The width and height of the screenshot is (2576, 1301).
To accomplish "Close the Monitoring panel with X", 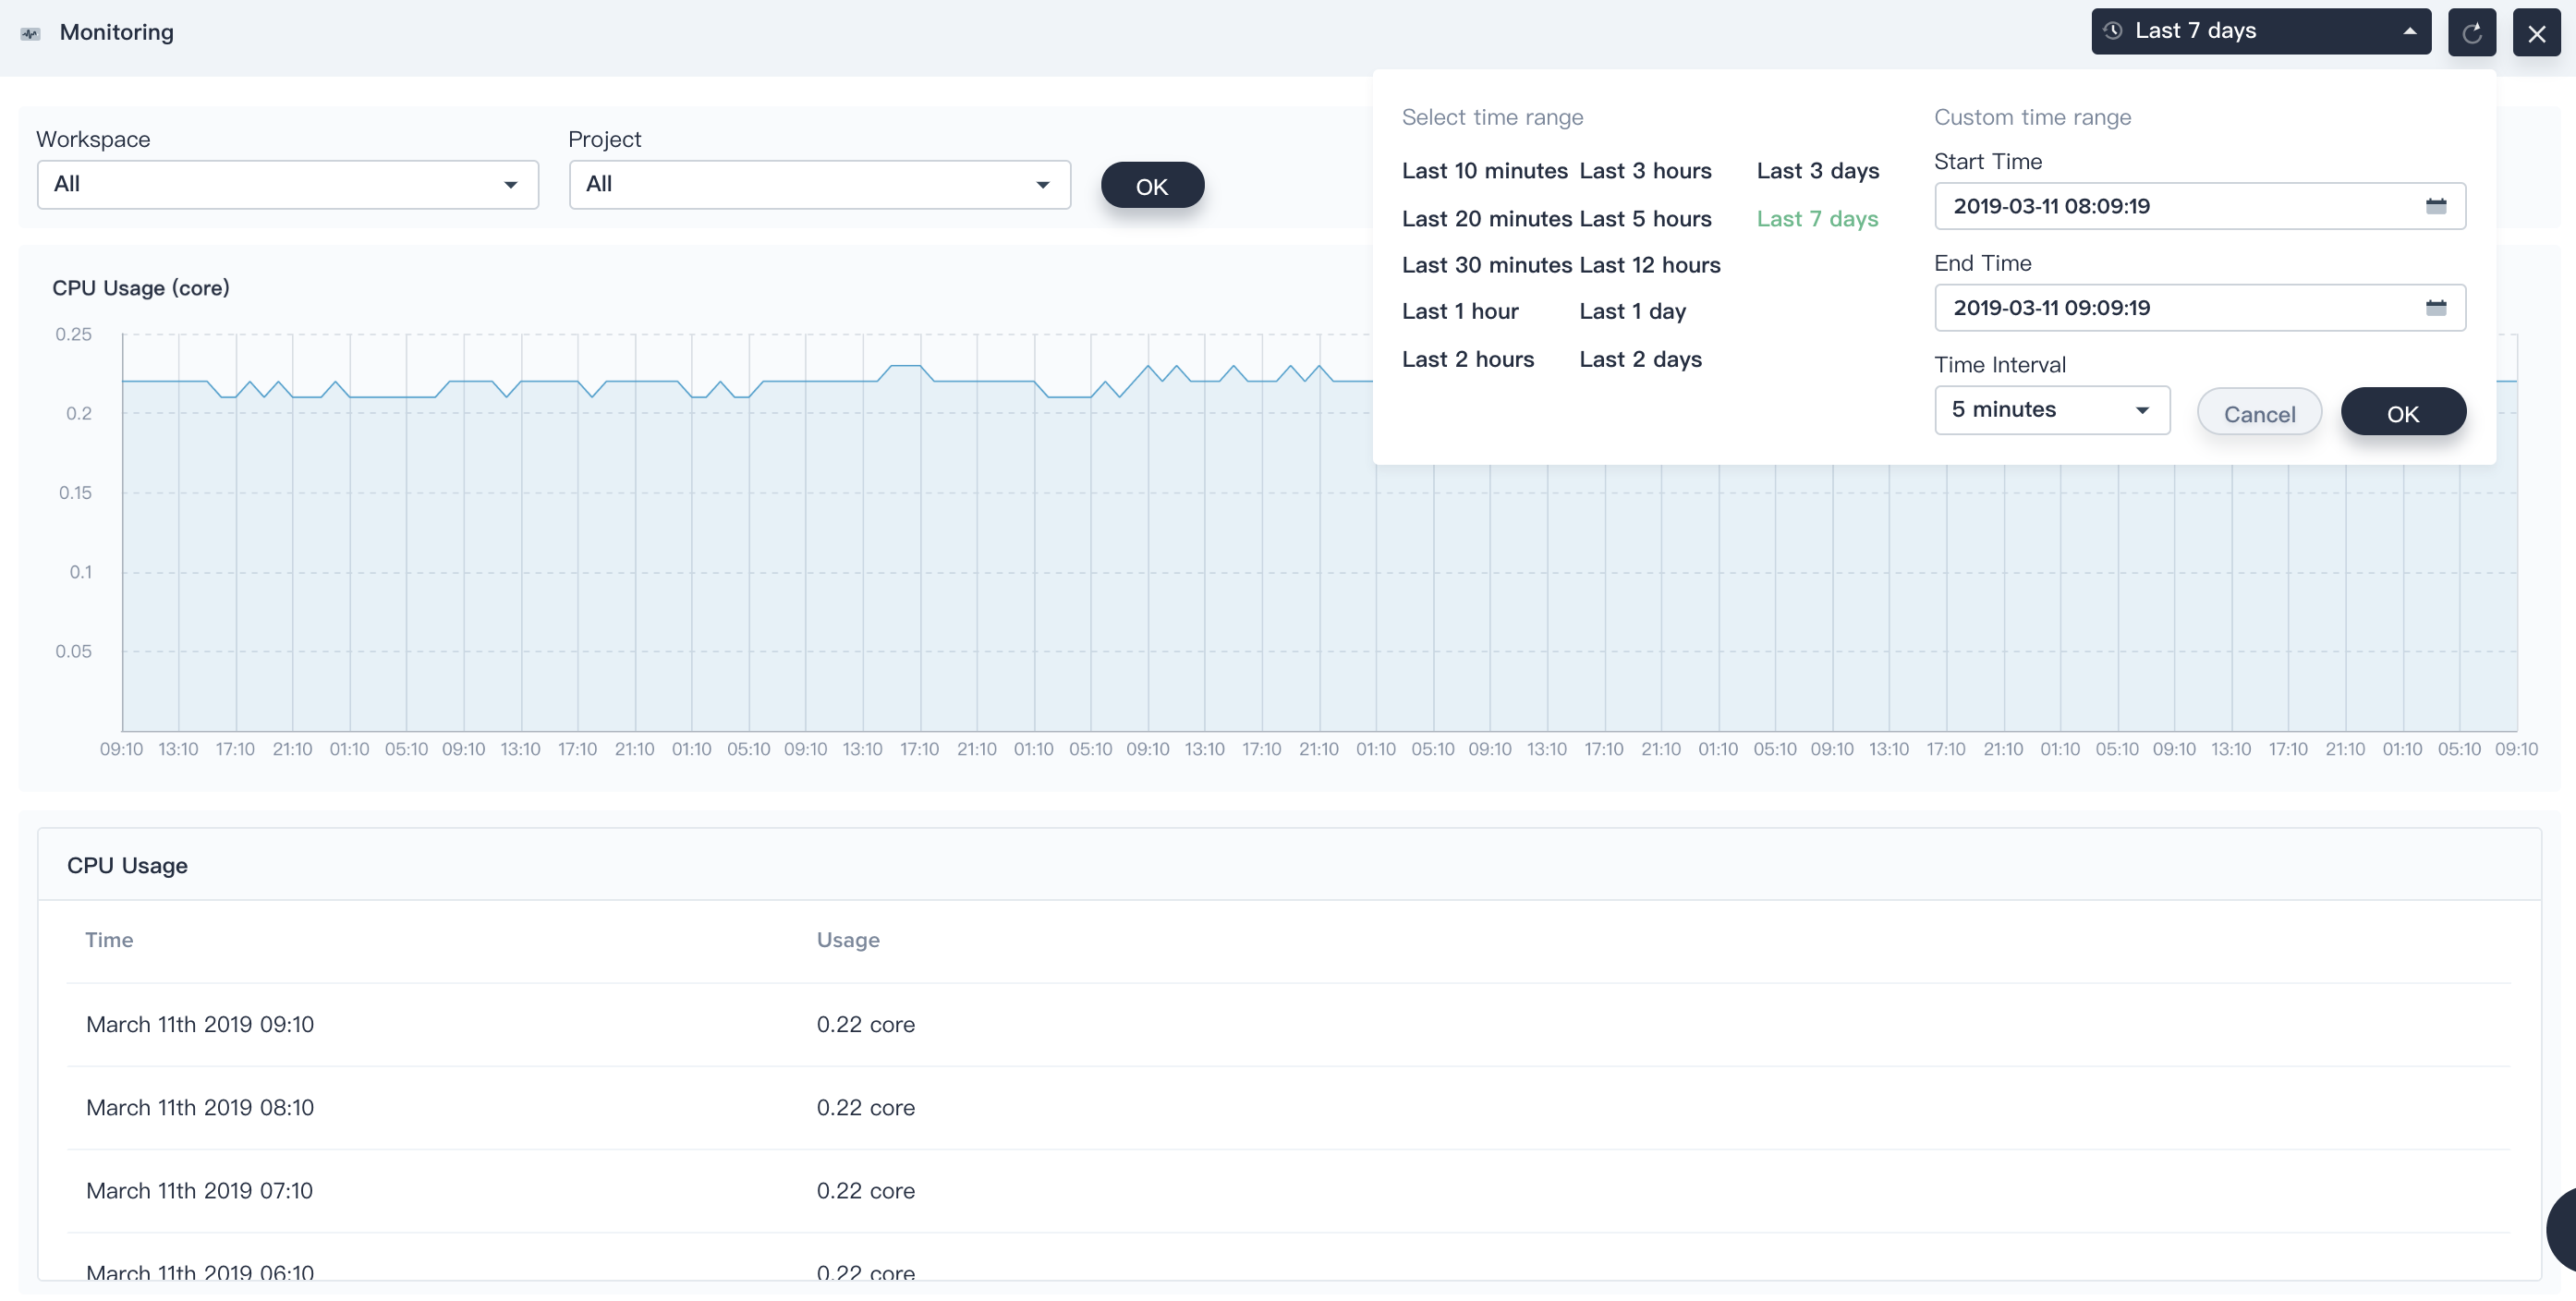I will pos(2536,32).
